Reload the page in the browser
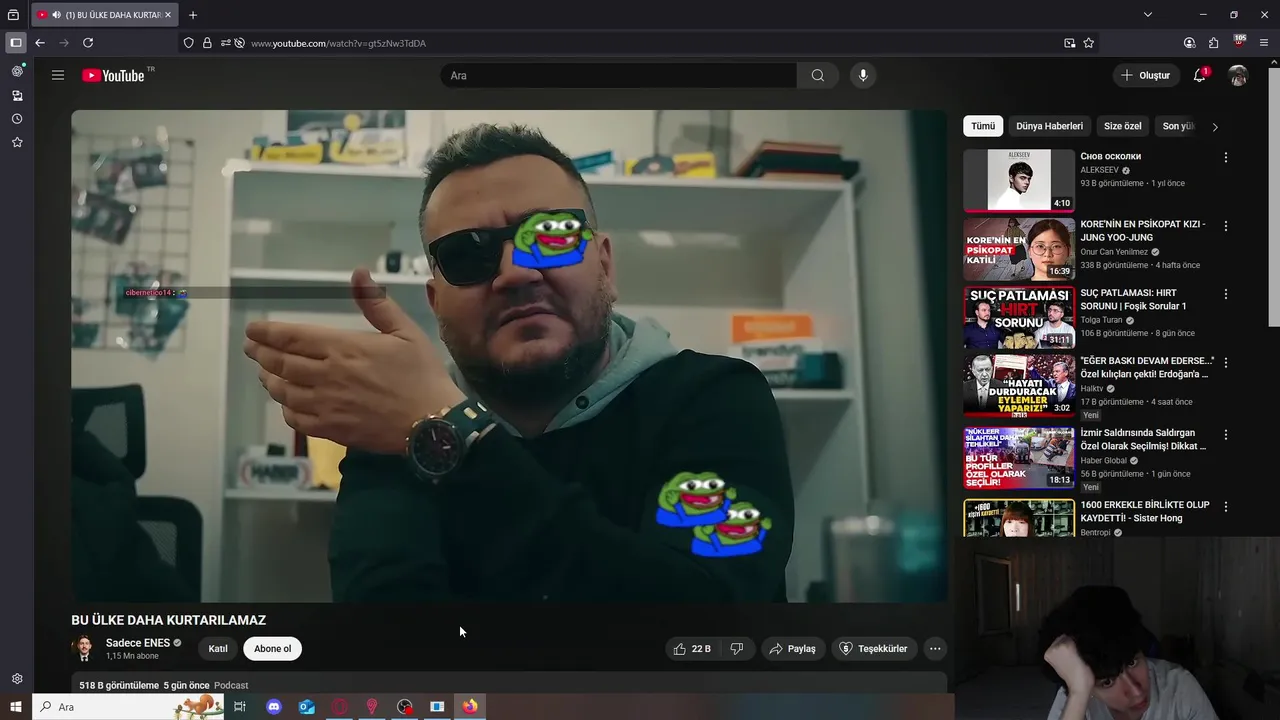This screenshot has height=720, width=1280. point(88,43)
